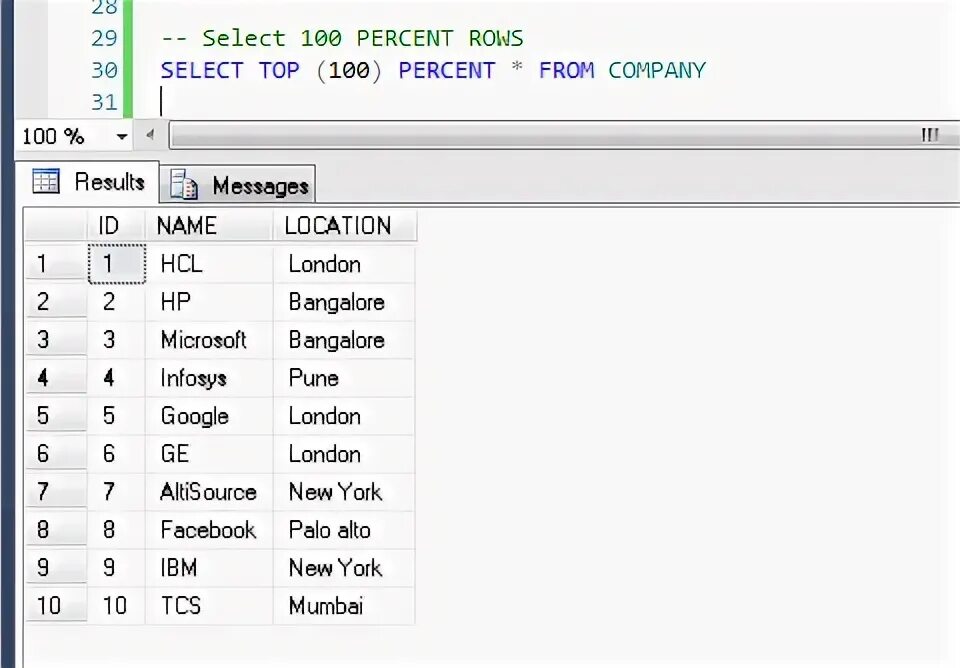Click ID cell 10 in TCS row
This screenshot has height=668, width=960.
click(x=116, y=606)
